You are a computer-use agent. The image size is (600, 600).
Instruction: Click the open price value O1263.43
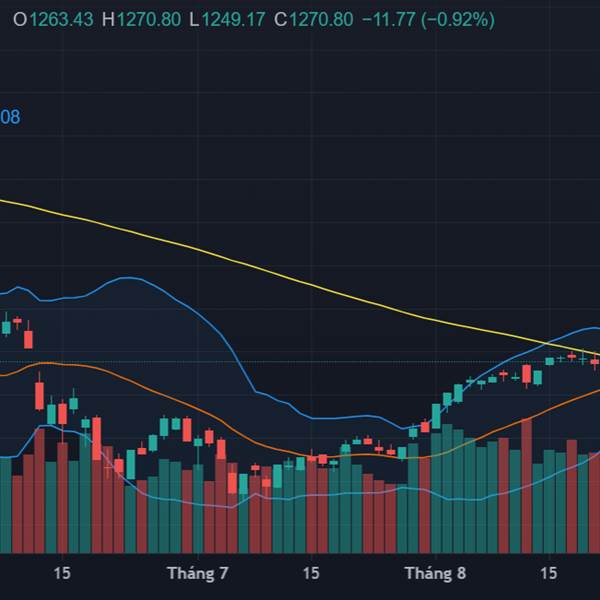tap(53, 20)
